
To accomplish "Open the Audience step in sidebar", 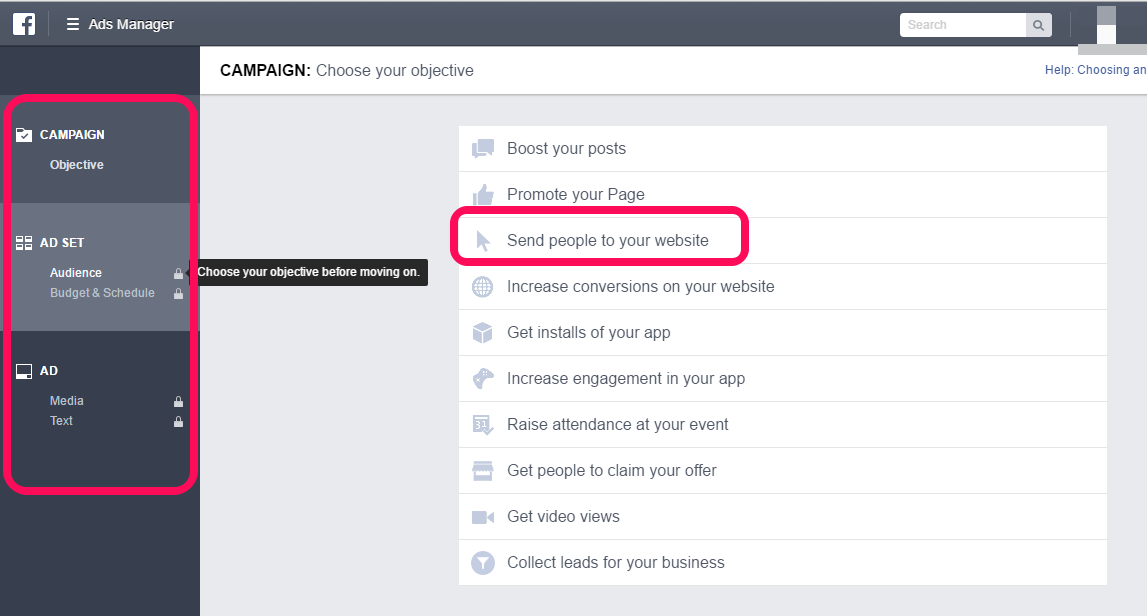I will (76, 273).
